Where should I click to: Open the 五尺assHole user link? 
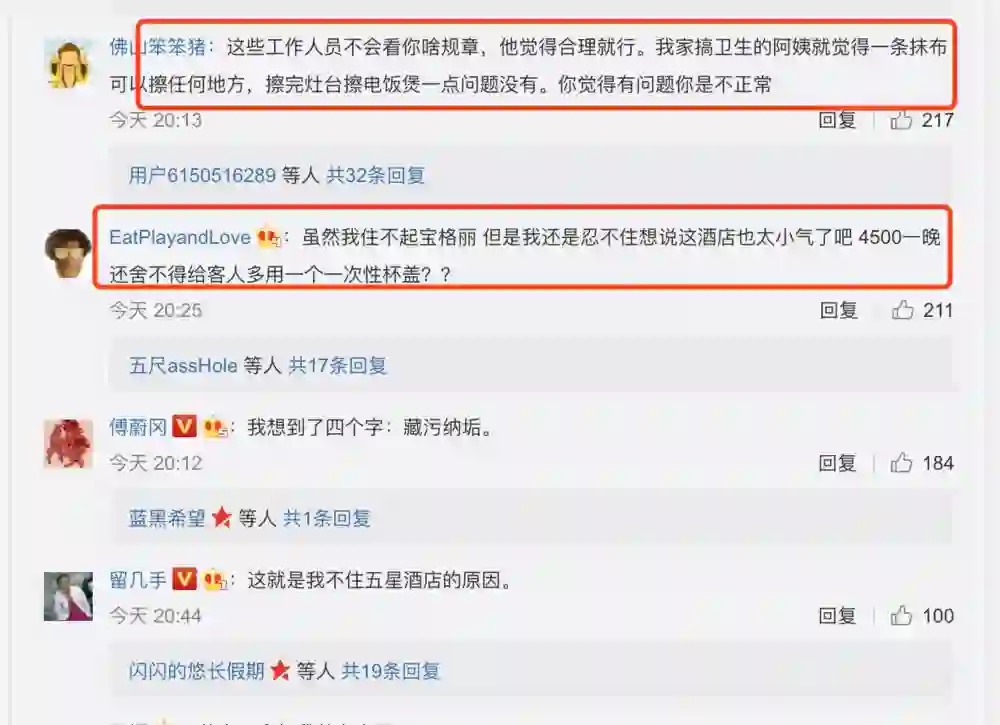tap(183, 366)
